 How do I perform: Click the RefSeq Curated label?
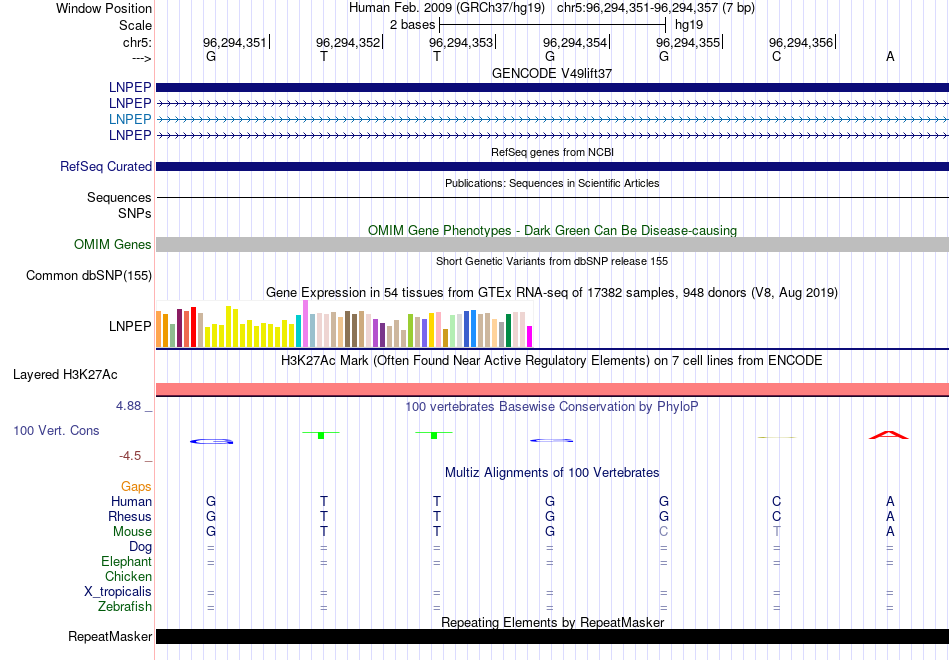(x=105, y=166)
